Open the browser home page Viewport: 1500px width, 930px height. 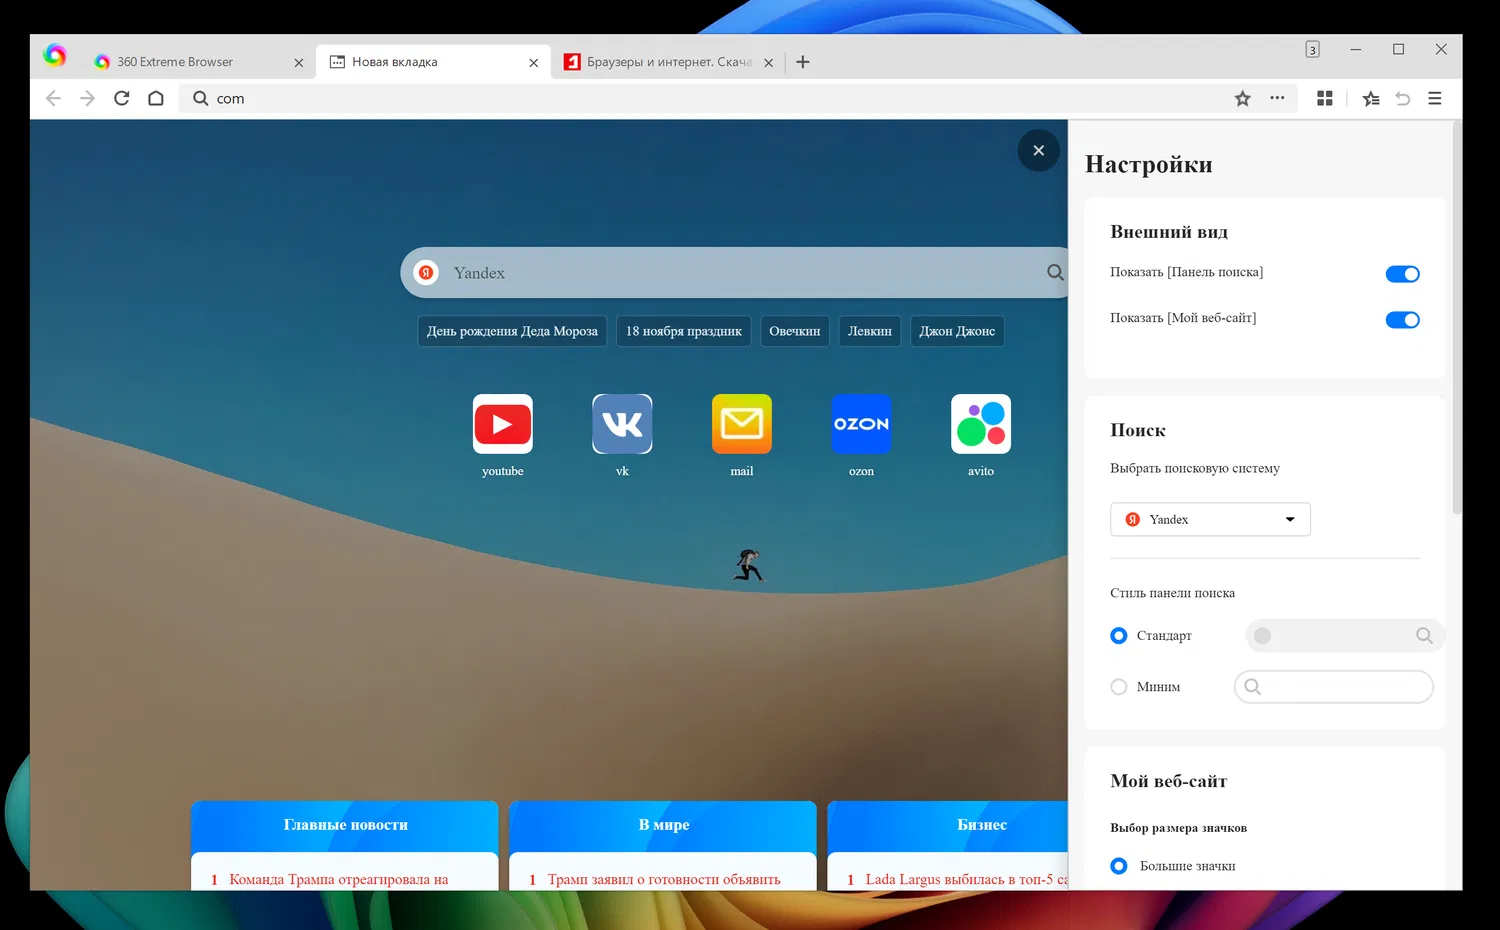pyautogui.click(x=156, y=98)
